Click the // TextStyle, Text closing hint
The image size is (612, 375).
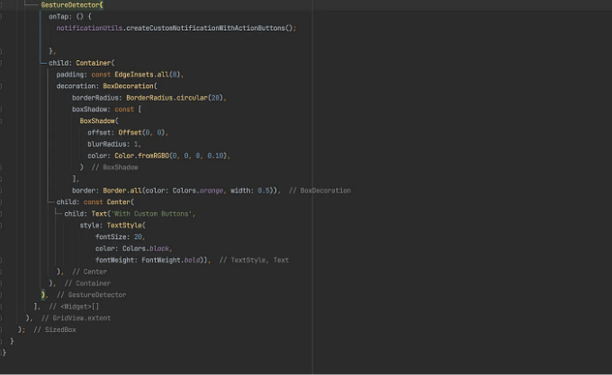254,260
